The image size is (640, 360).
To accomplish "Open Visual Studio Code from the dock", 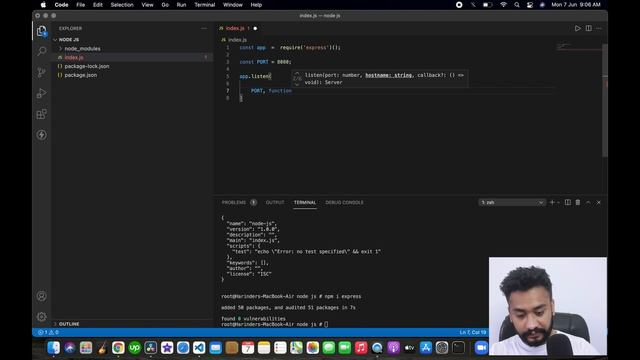I will coord(199,348).
